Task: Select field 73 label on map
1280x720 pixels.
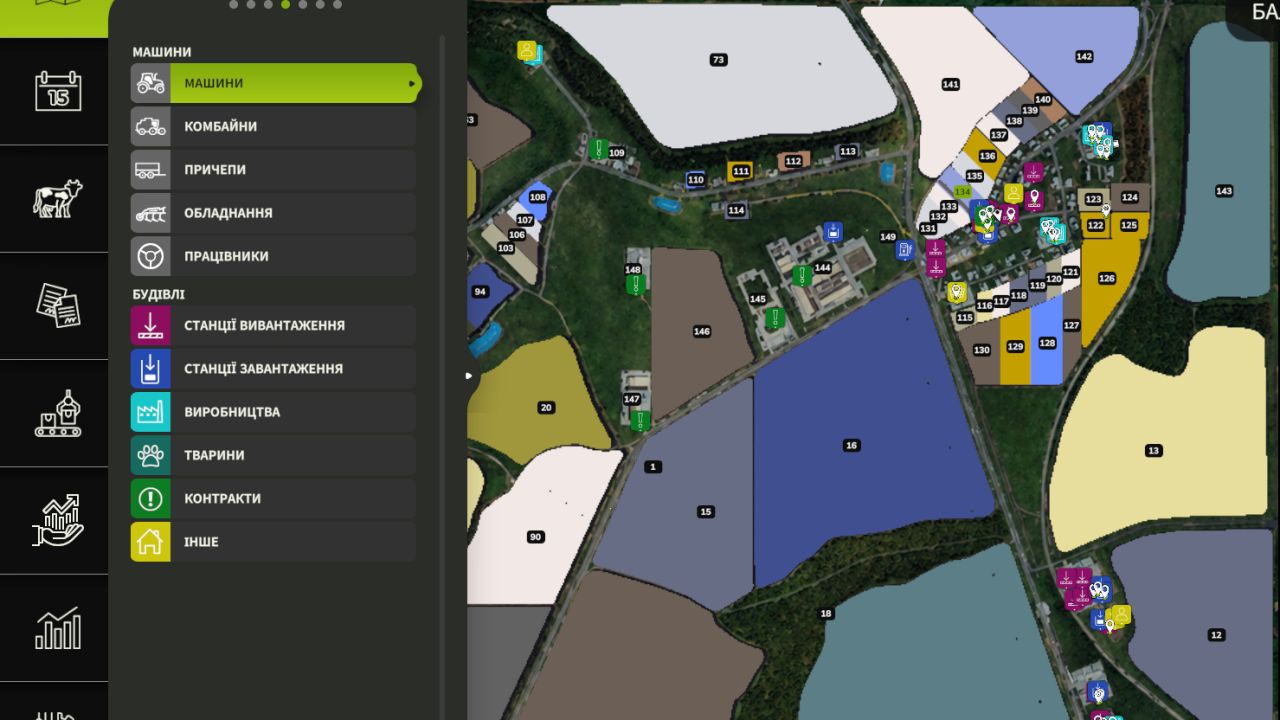Action: 718,60
